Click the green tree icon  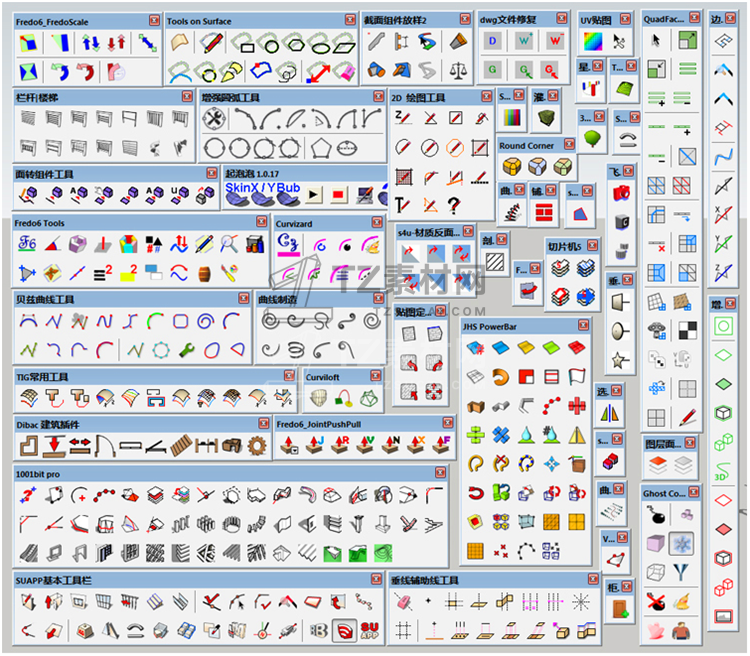[x=592, y=138]
